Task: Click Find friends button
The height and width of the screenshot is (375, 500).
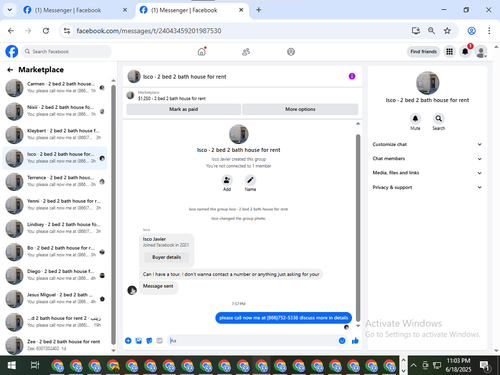Action: (423, 52)
